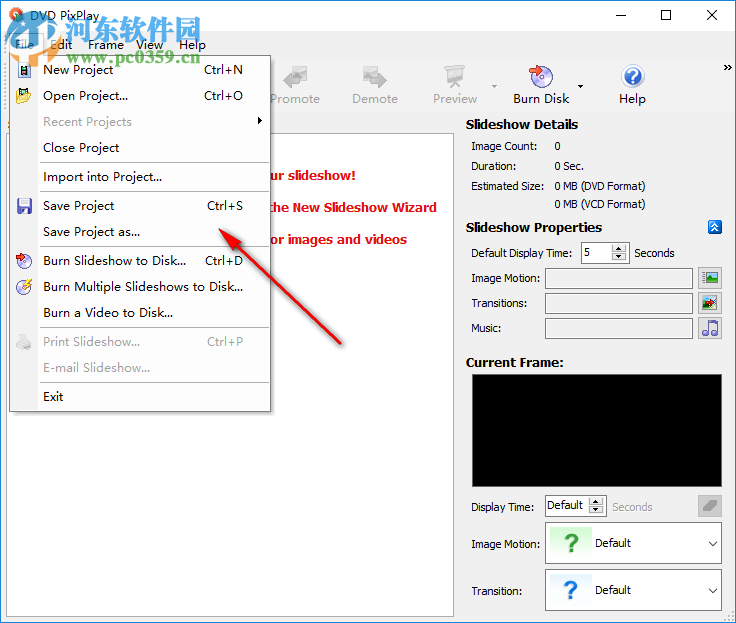
Task: Click the Open Project folder icon
Action: (23, 96)
